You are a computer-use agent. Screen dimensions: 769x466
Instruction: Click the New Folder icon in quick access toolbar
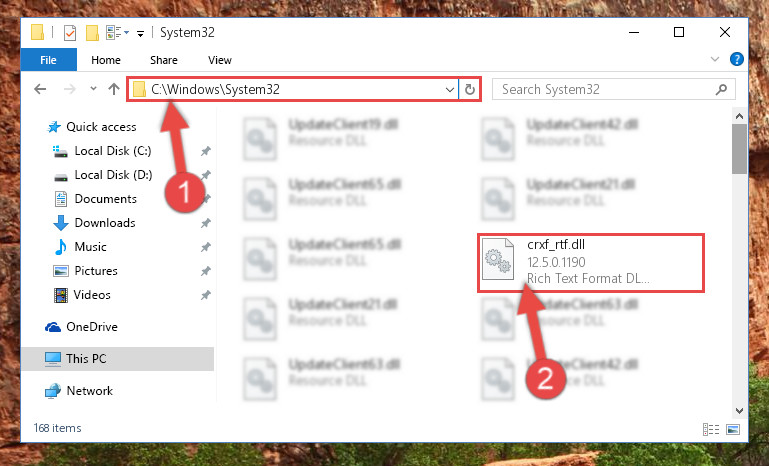[x=92, y=33]
